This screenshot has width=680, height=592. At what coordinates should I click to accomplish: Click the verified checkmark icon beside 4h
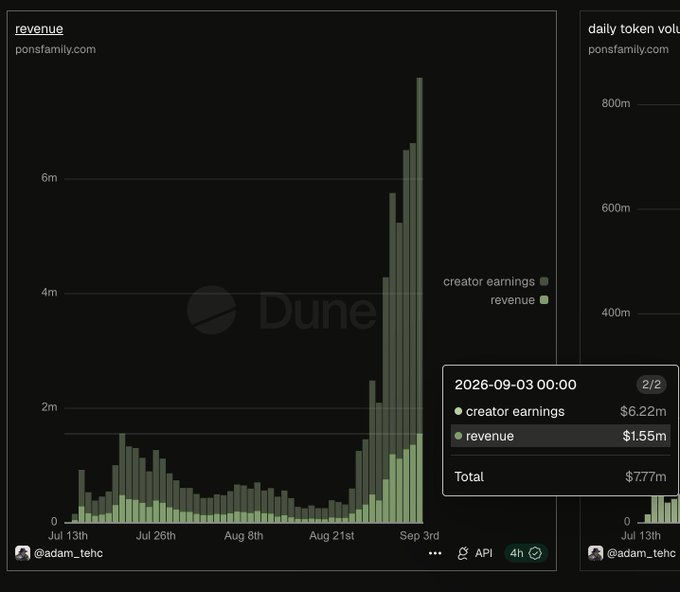535,553
